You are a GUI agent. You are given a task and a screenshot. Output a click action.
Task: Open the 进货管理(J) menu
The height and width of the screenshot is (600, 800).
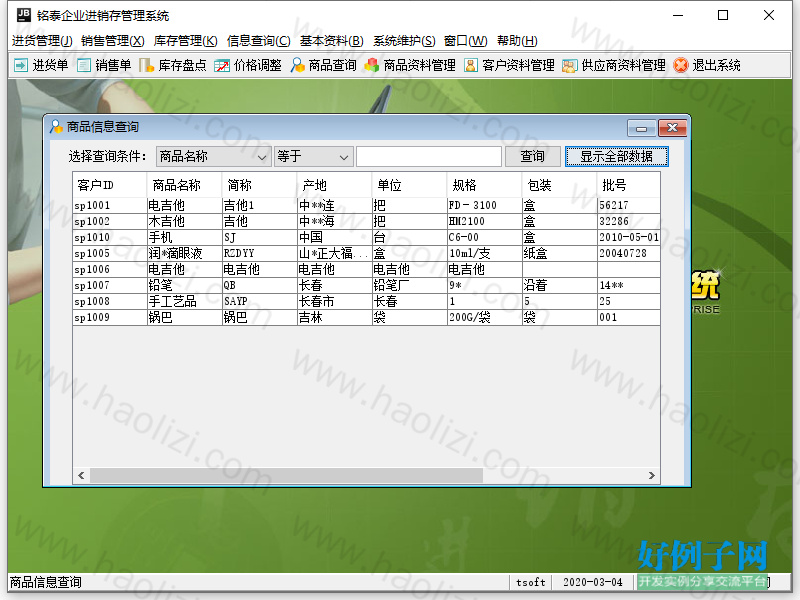(42, 41)
